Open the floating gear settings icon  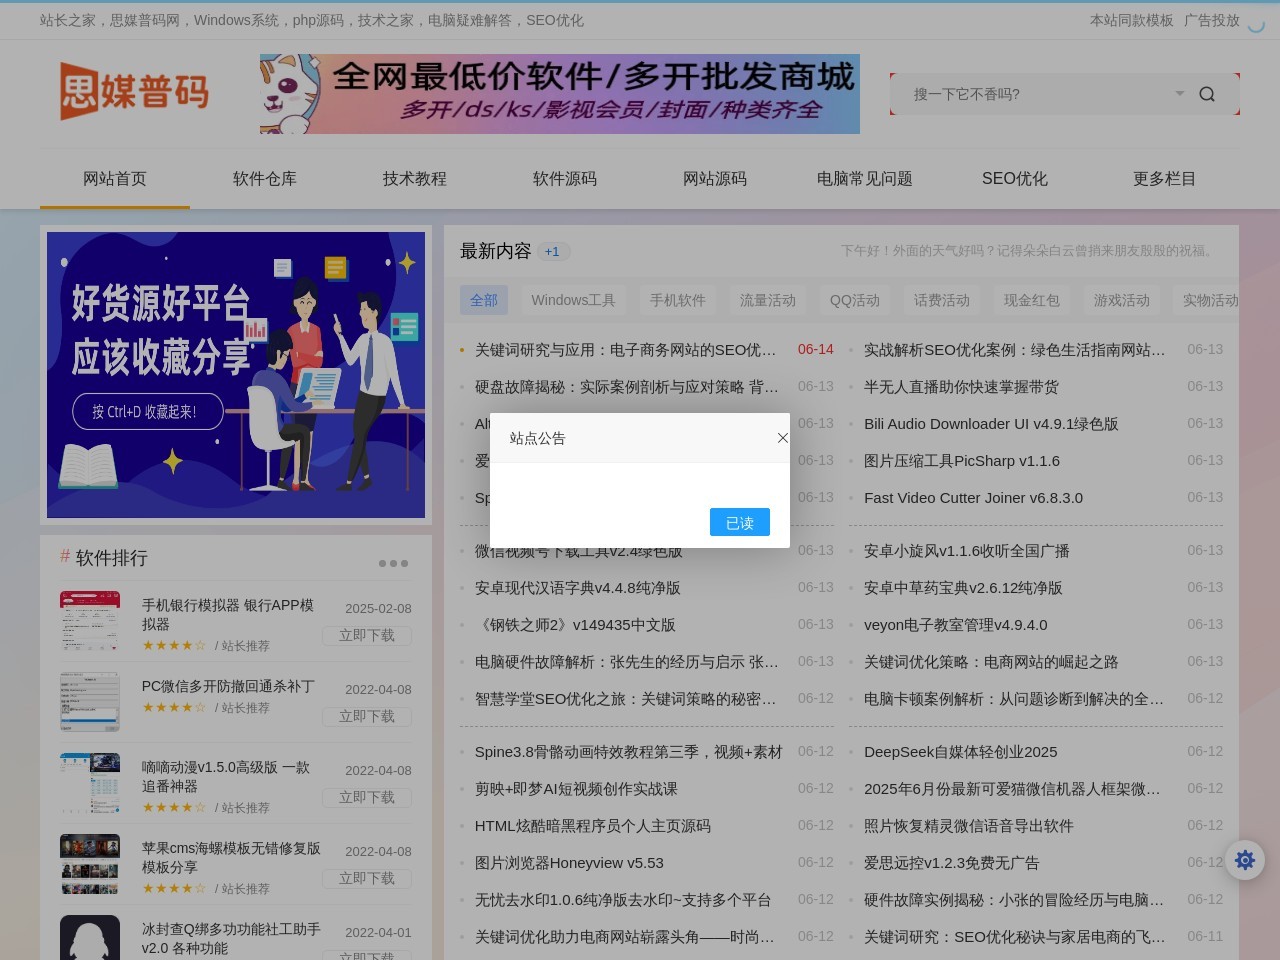tap(1245, 859)
